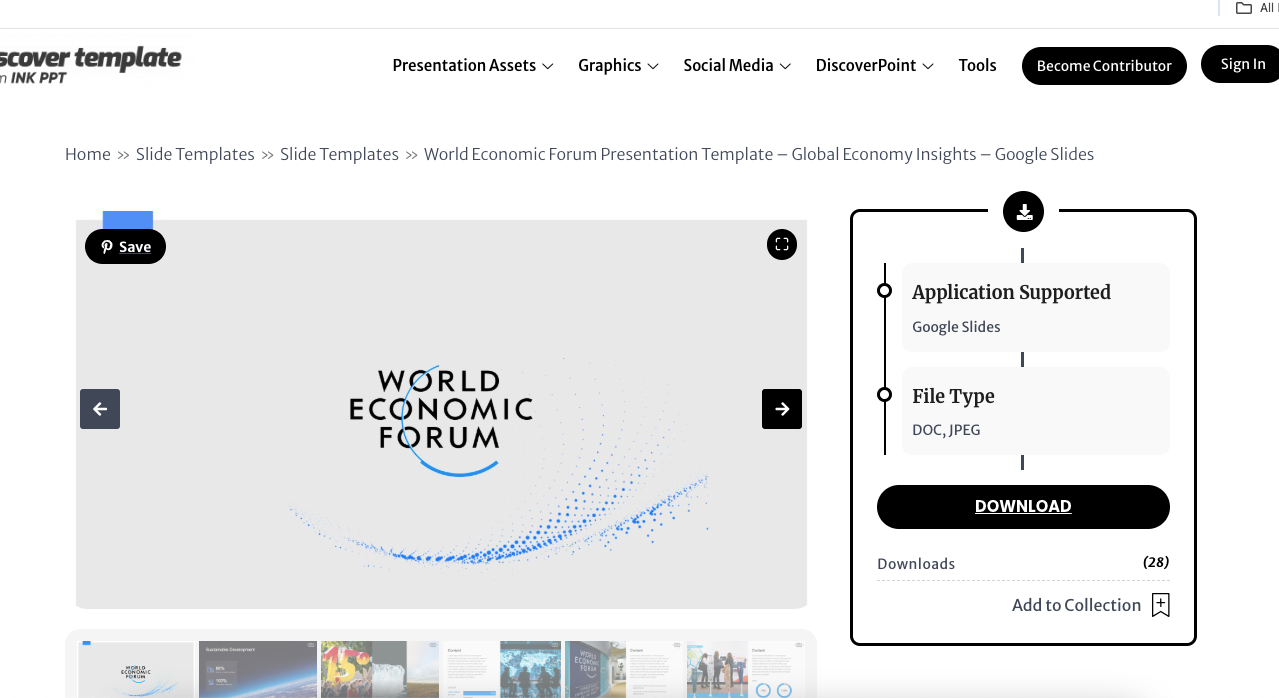Click the main World Economic Forum slide preview

441,414
